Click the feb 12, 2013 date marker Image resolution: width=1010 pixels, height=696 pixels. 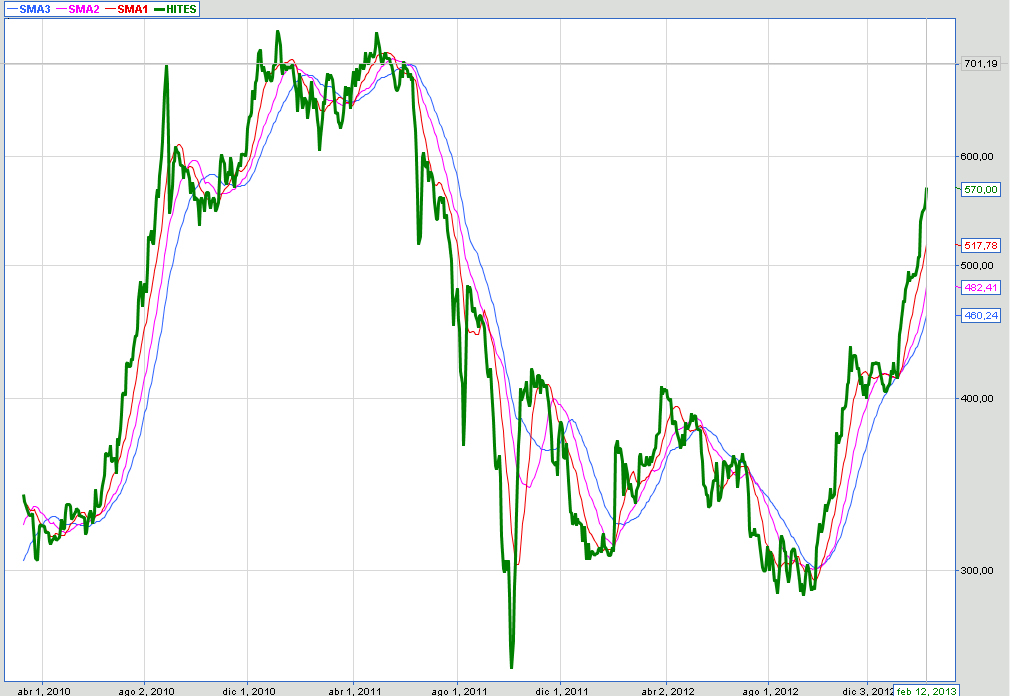pyautogui.click(x=927, y=690)
